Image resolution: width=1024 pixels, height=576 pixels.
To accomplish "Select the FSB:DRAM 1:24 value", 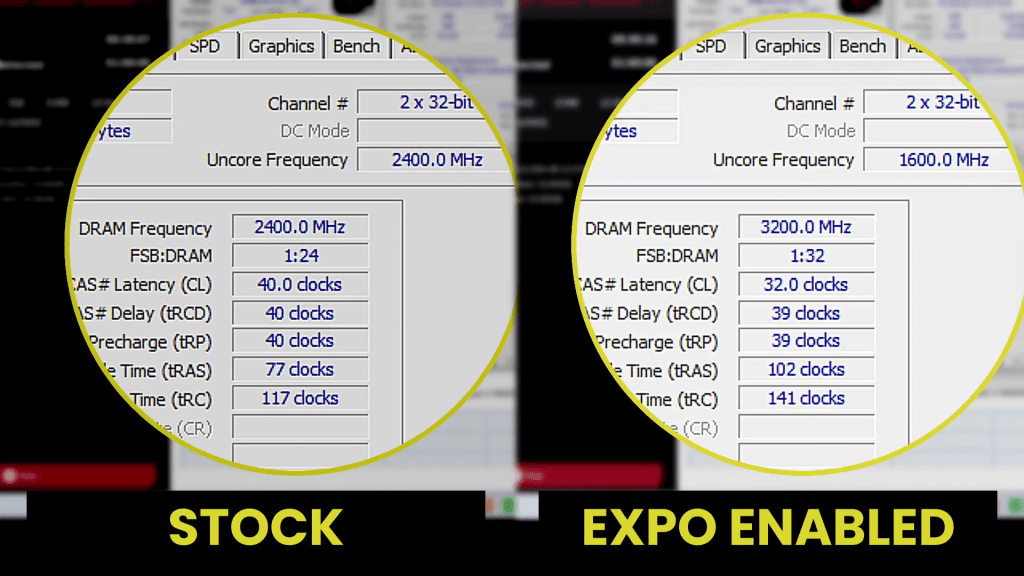I will click(300, 256).
